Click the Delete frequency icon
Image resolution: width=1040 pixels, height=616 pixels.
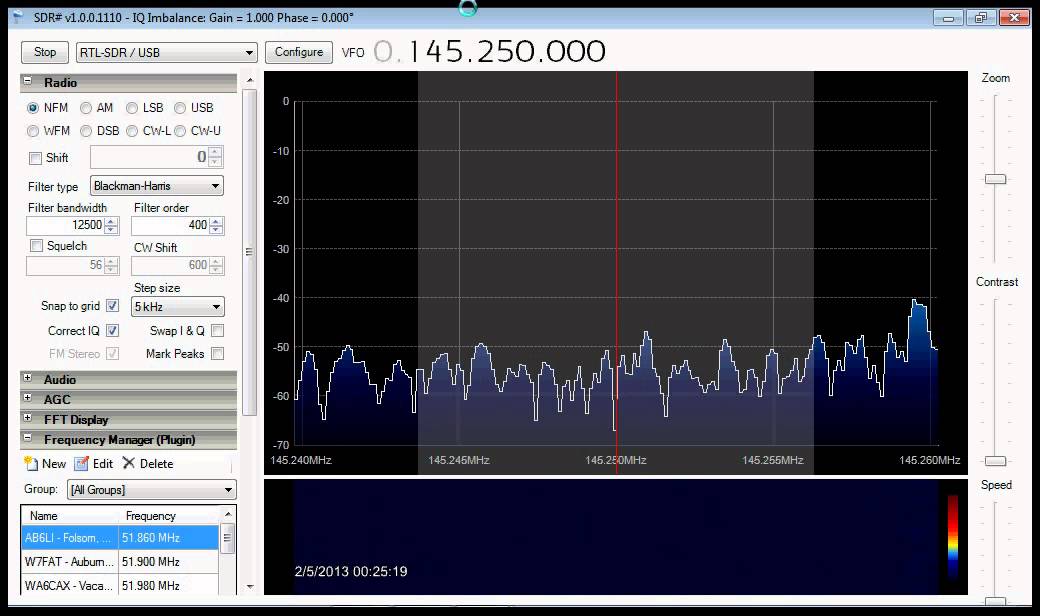pos(129,463)
